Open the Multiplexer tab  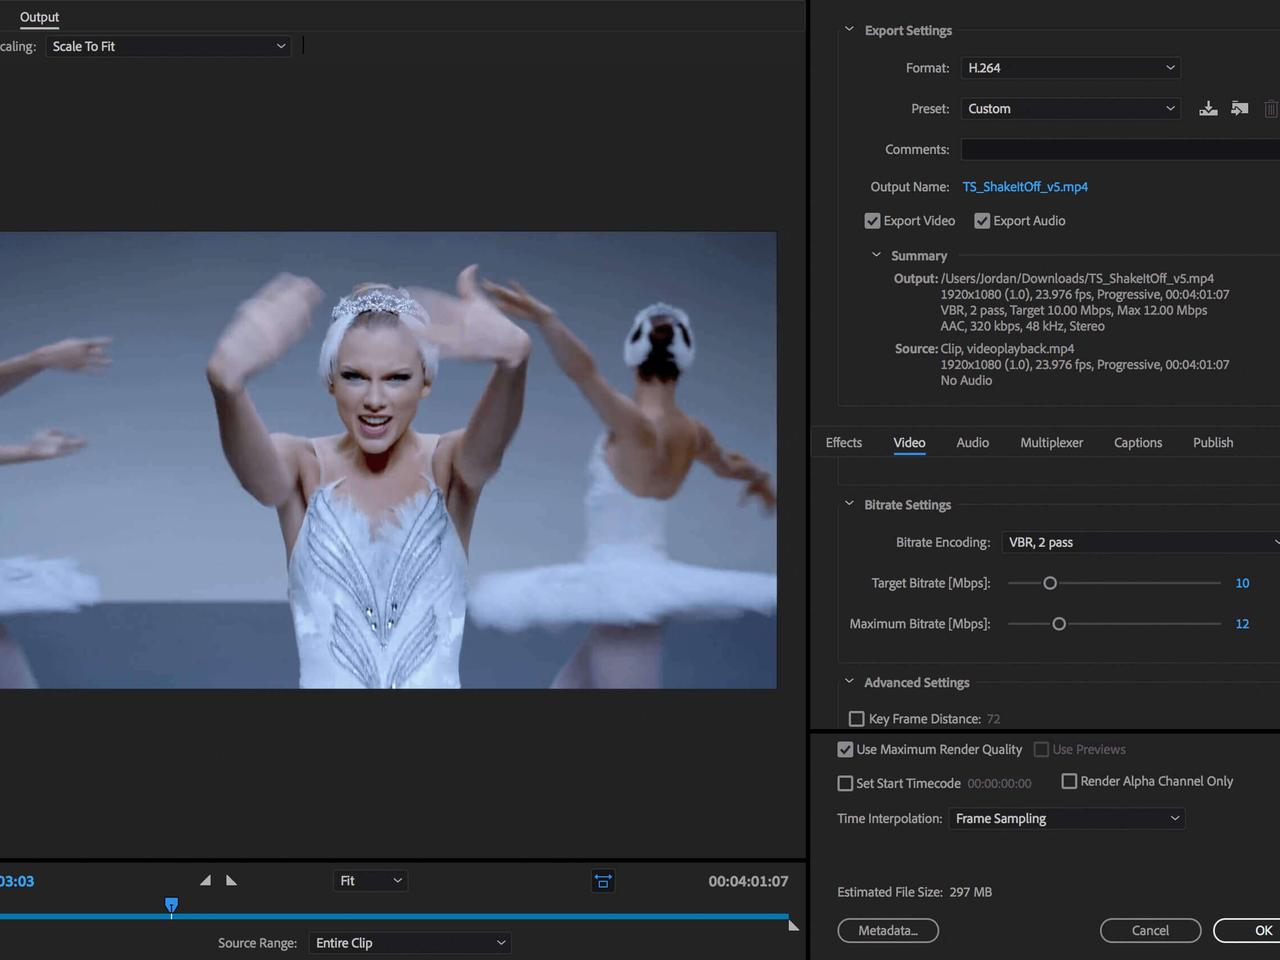(x=1051, y=443)
